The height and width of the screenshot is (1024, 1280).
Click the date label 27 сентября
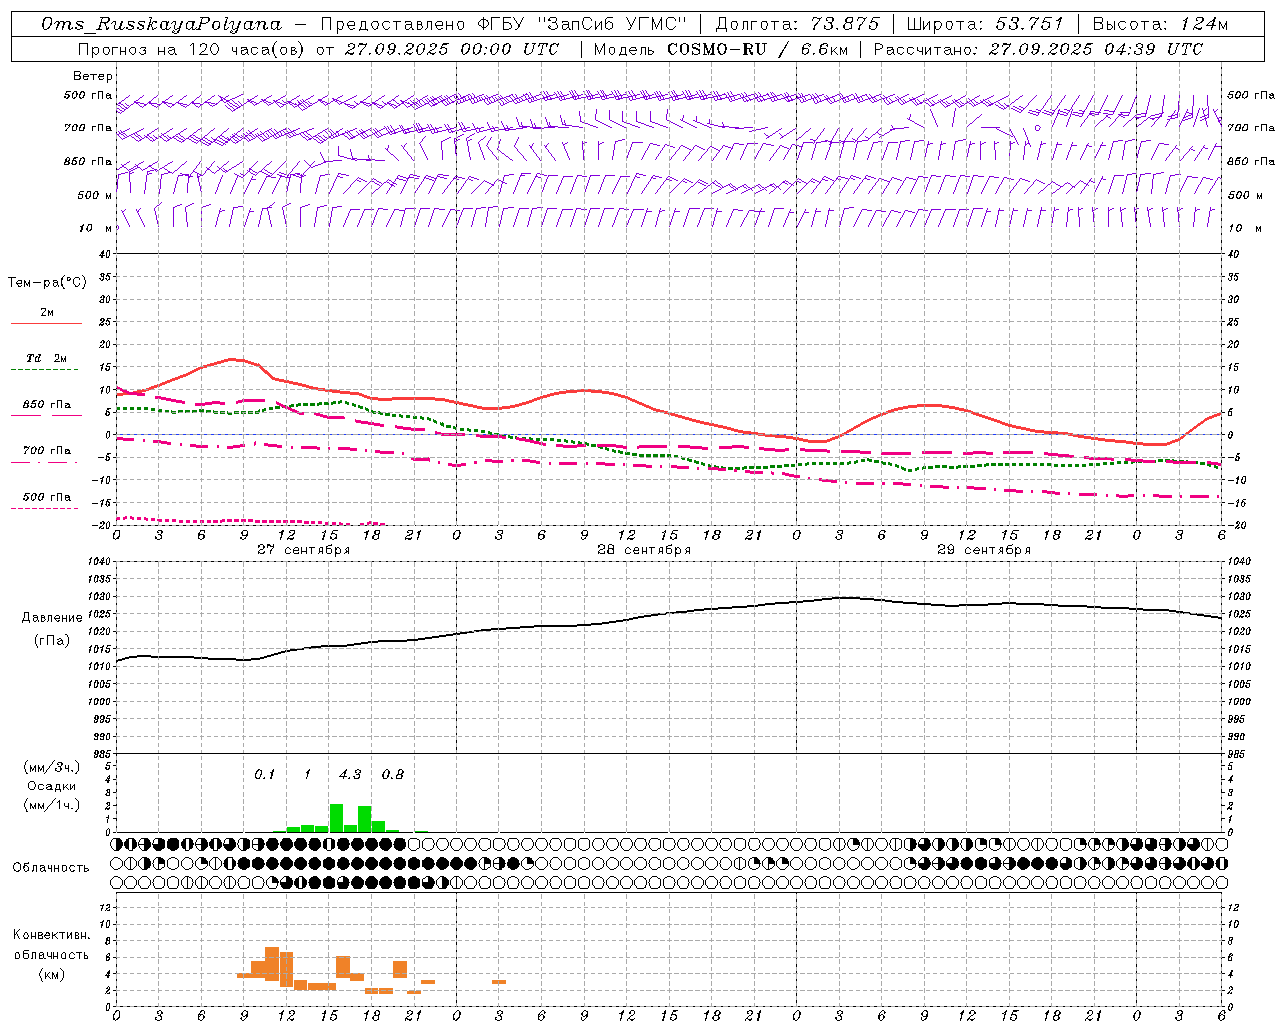(x=303, y=550)
